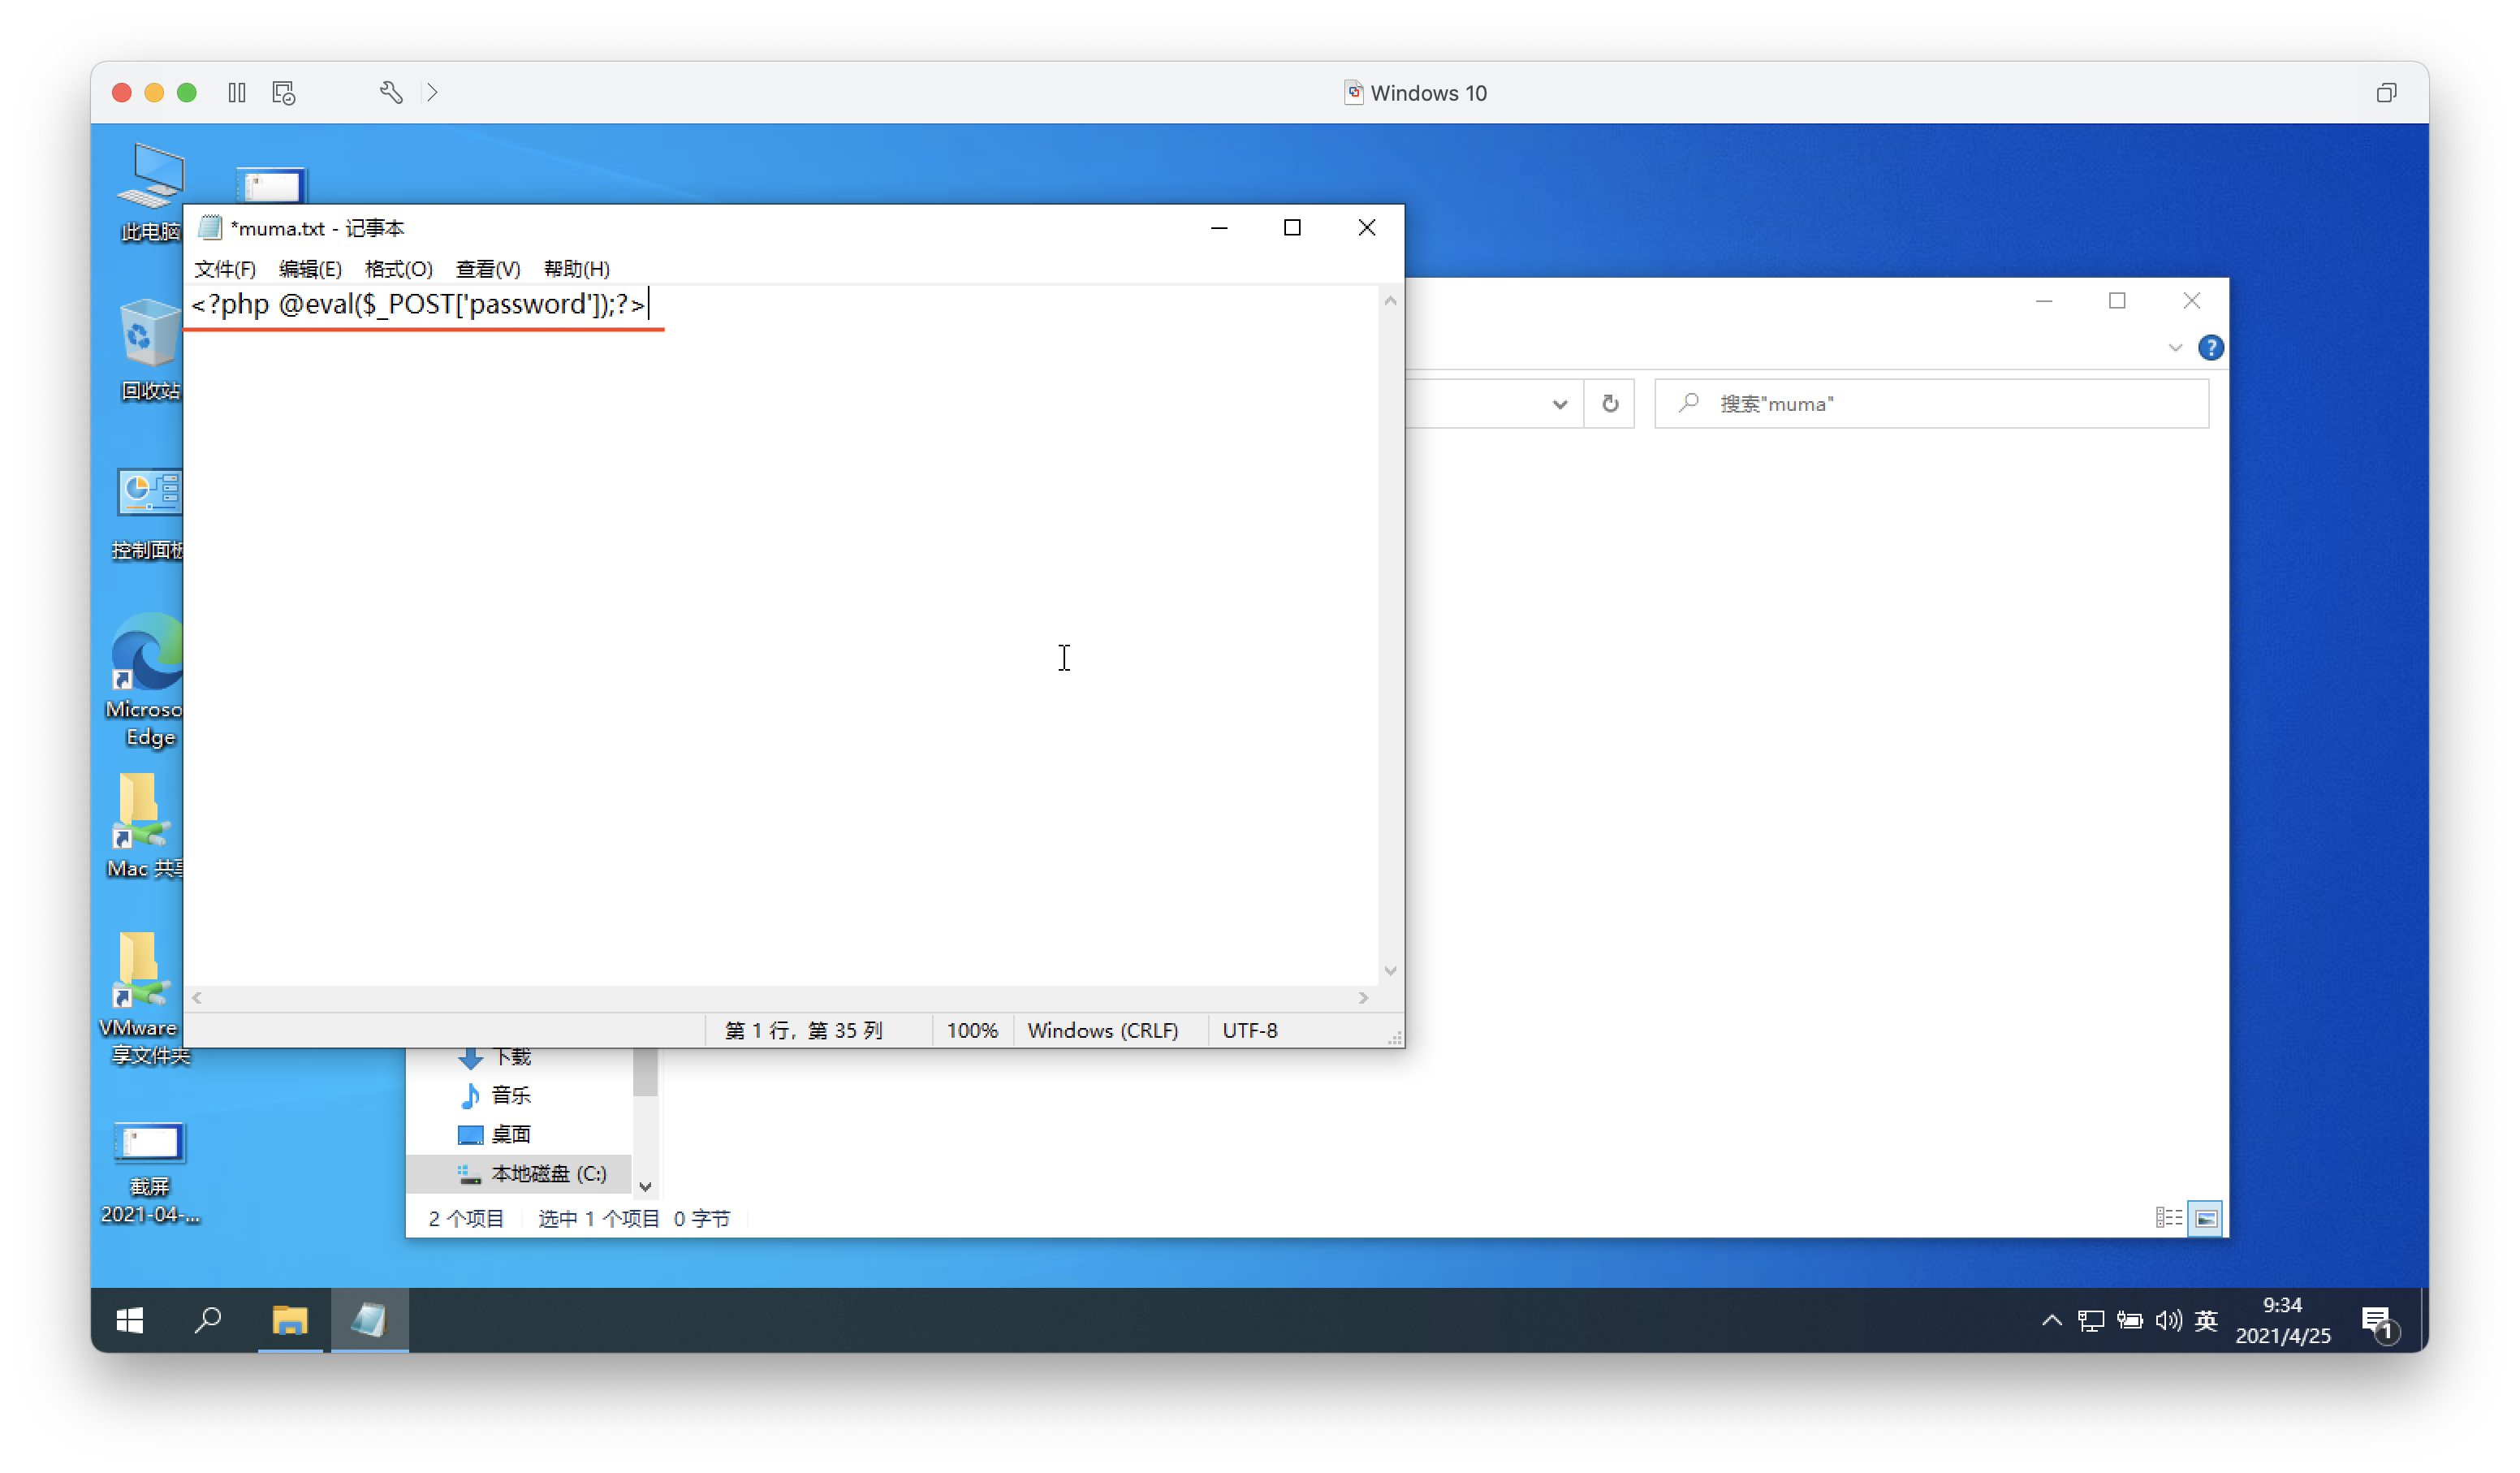The image size is (2520, 1473).
Task: Expand the VM toolbar arrow chevron
Action: 432,93
